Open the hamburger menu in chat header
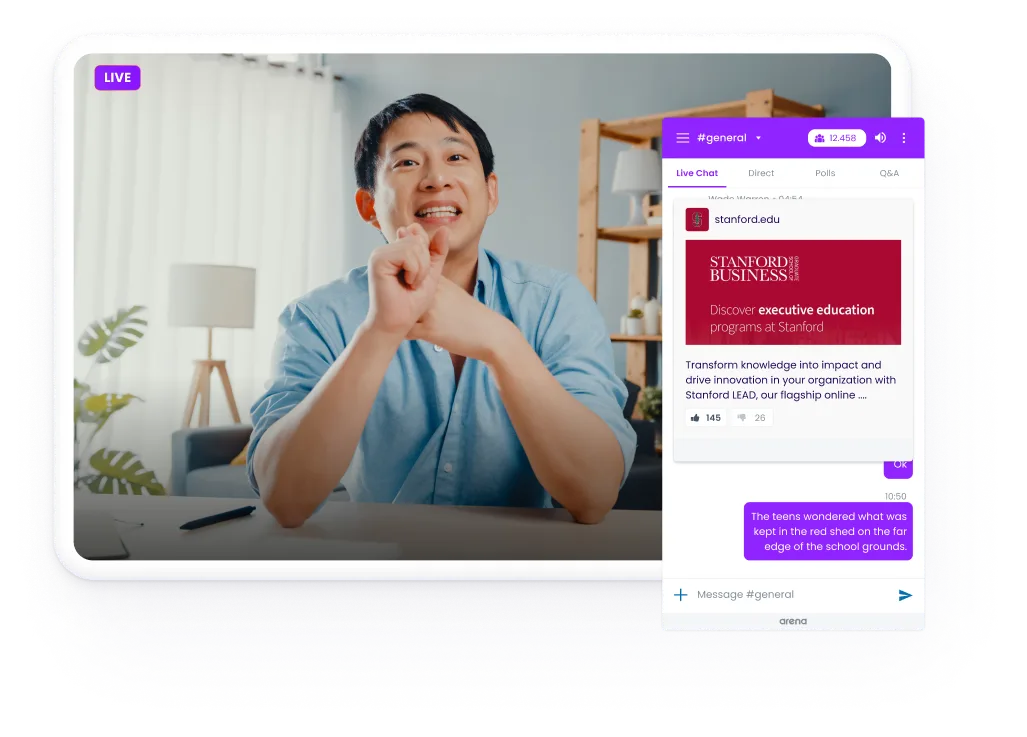1027x737 pixels. 682,138
